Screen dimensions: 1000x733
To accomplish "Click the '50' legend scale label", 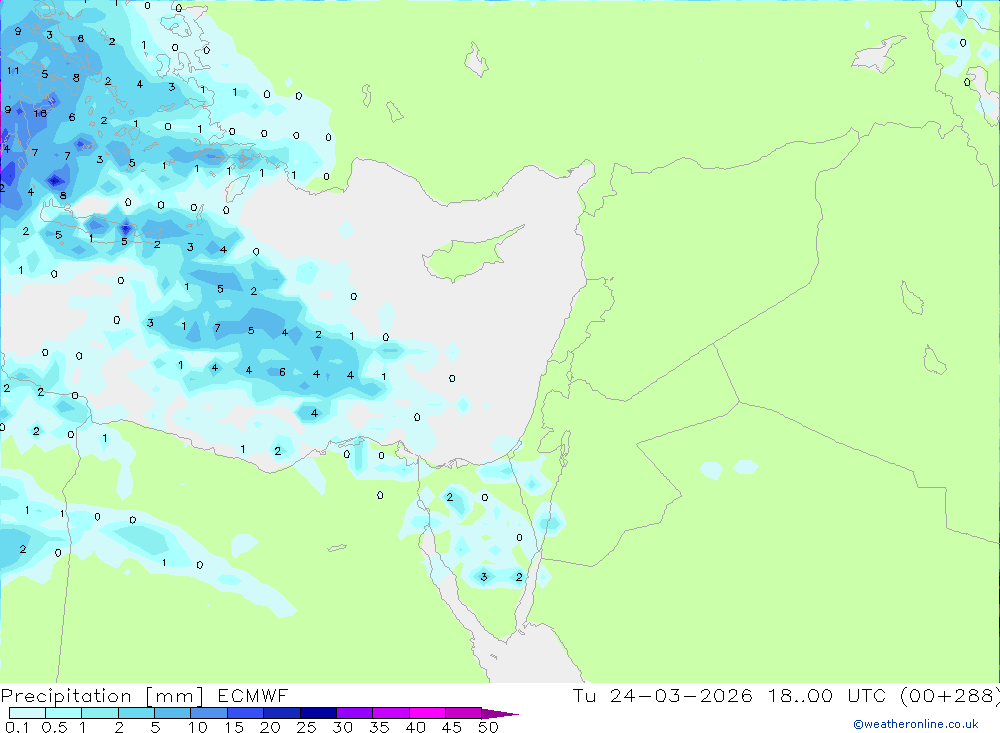I will pyautogui.click(x=488, y=727).
